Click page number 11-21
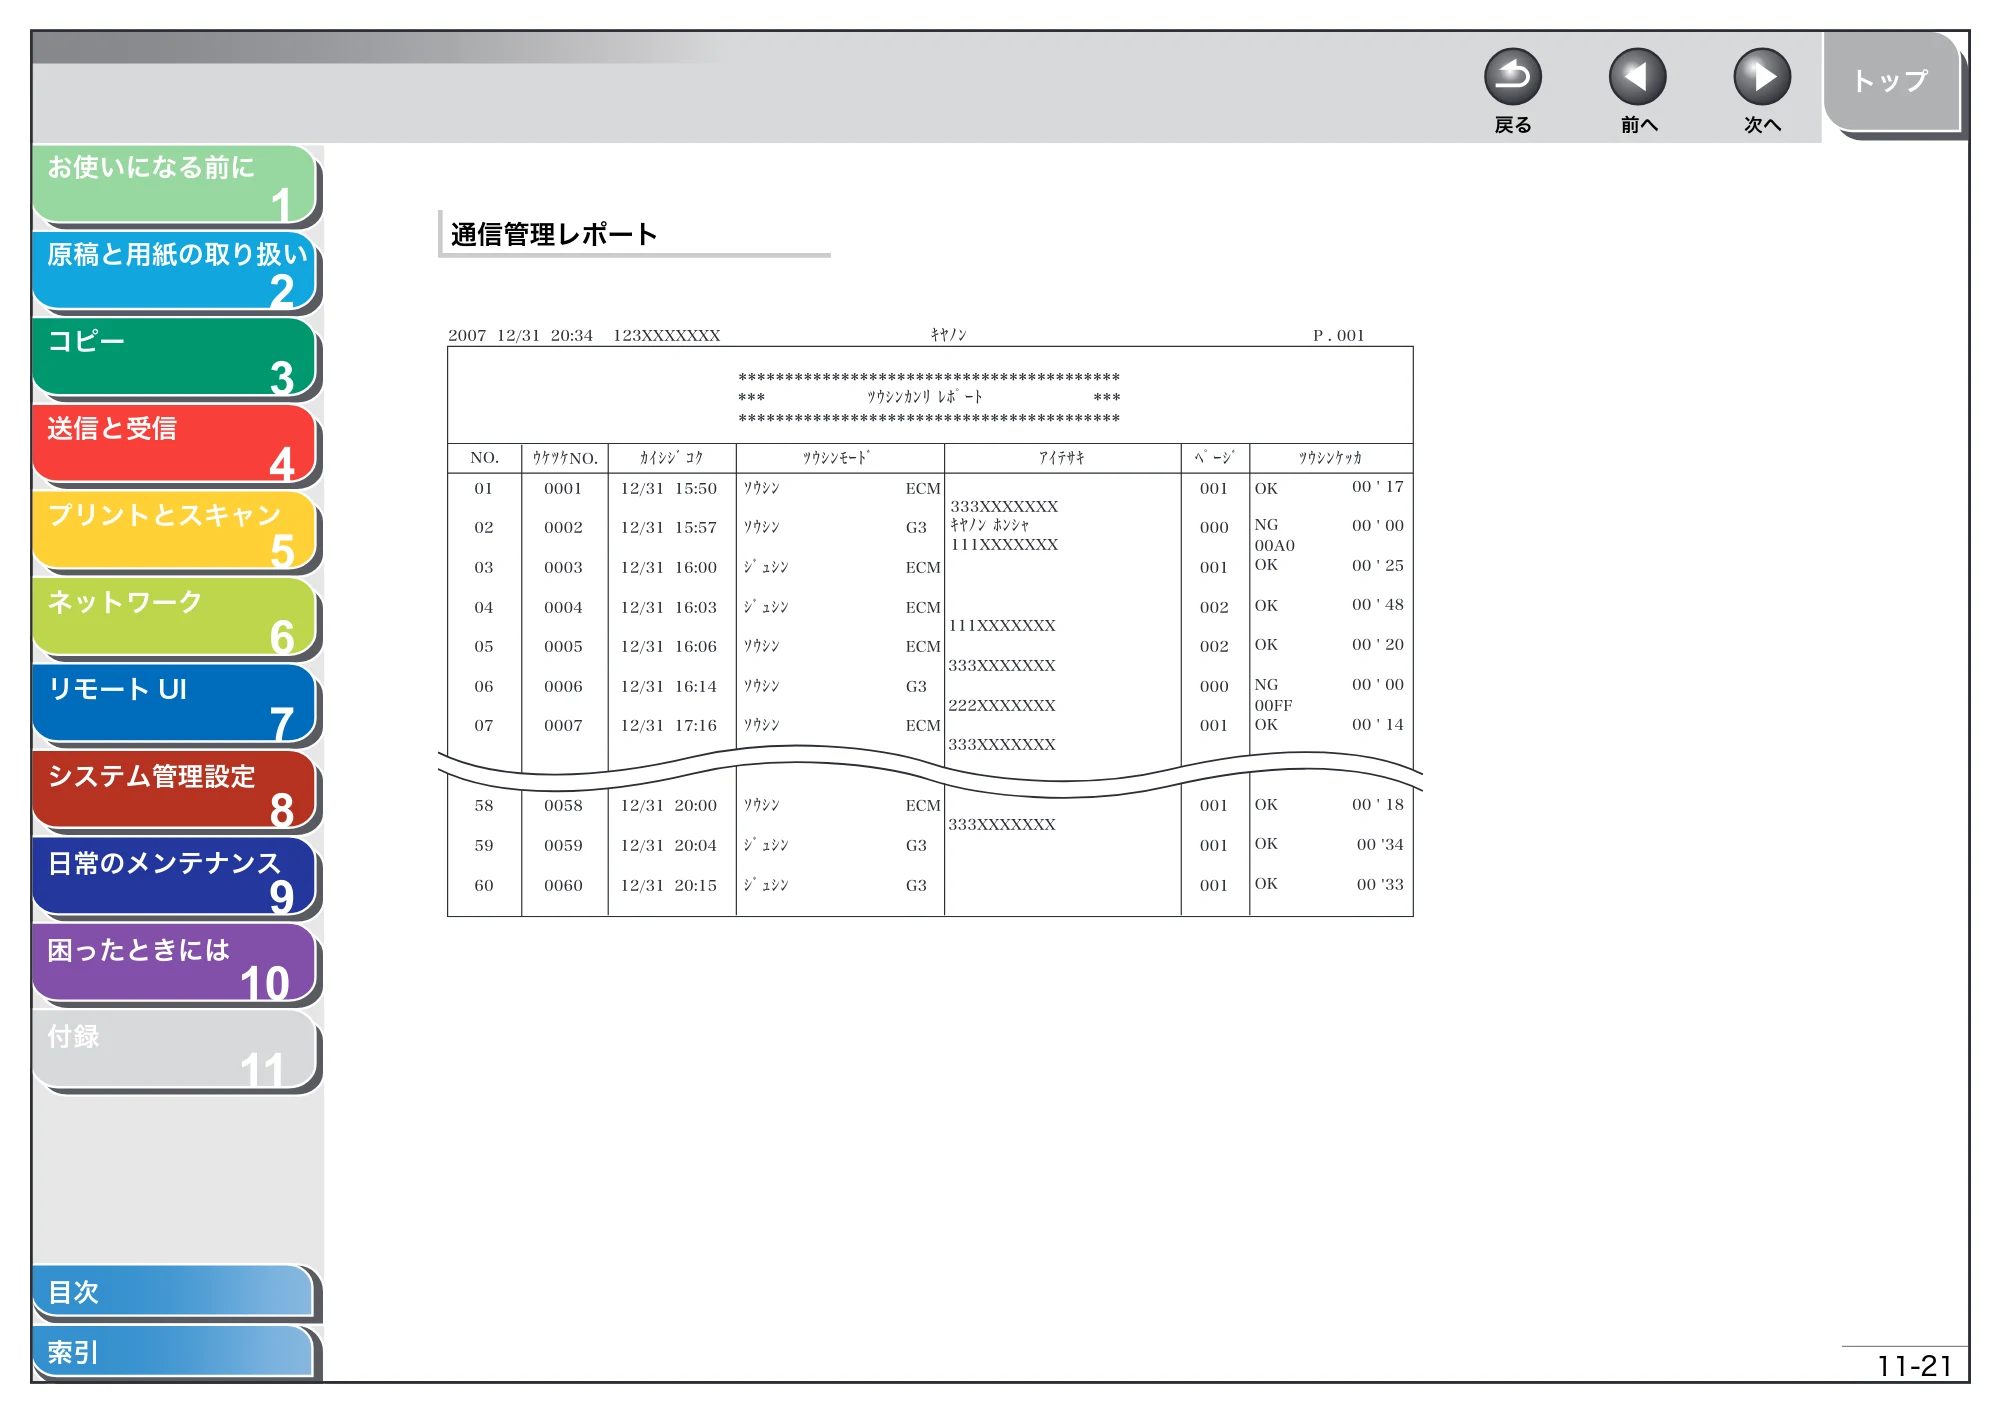Viewport: 2000px width, 1414px height. [1914, 1366]
